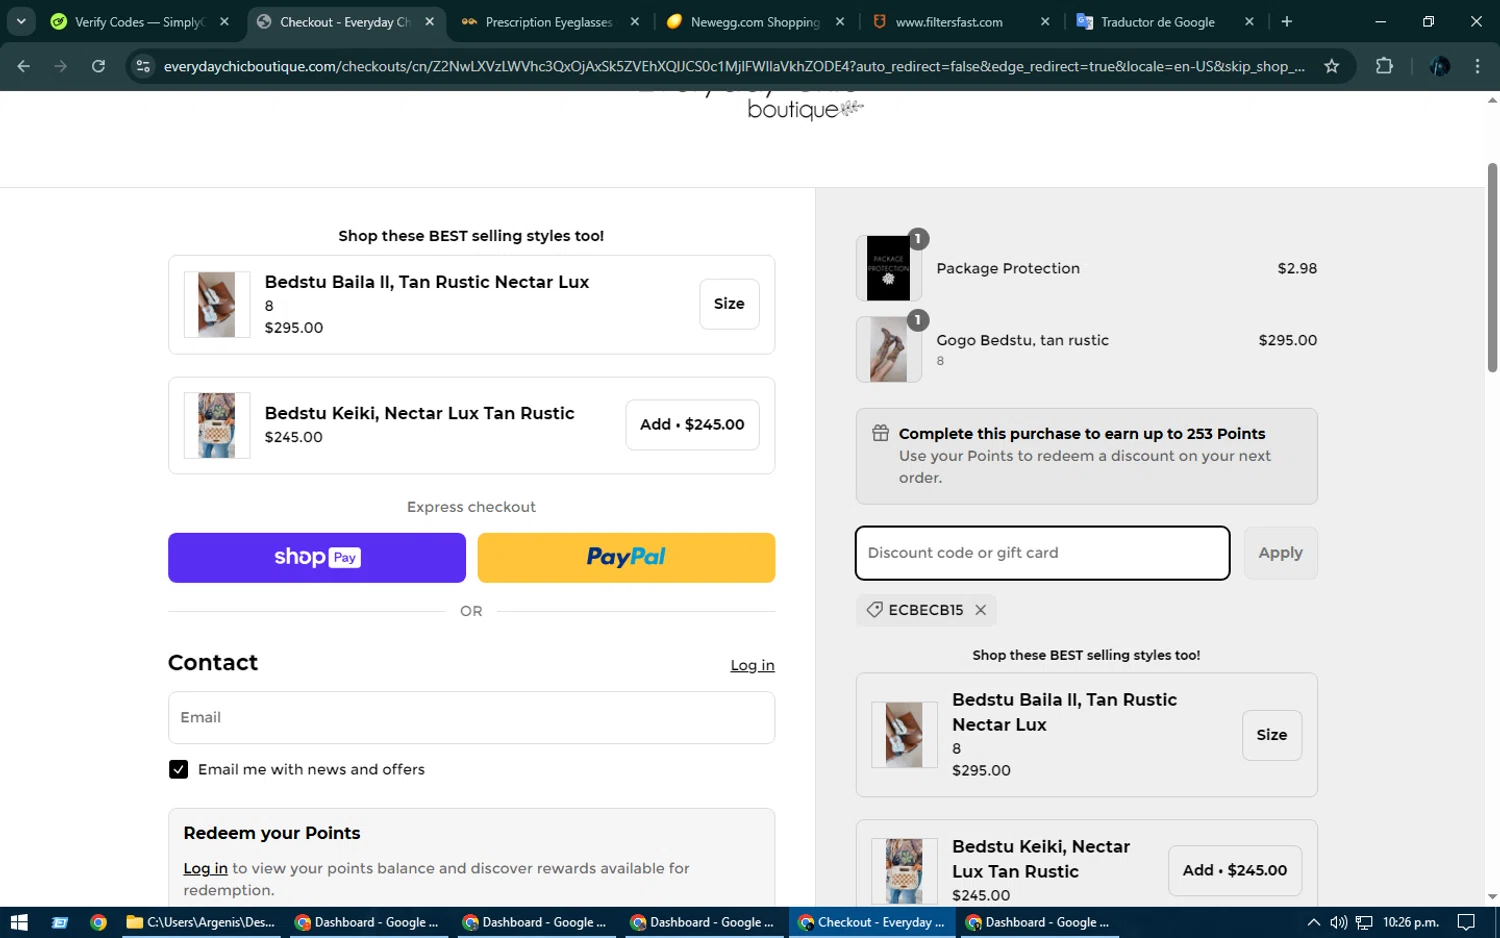
Task: Go back to previous page
Action: pyautogui.click(x=24, y=66)
